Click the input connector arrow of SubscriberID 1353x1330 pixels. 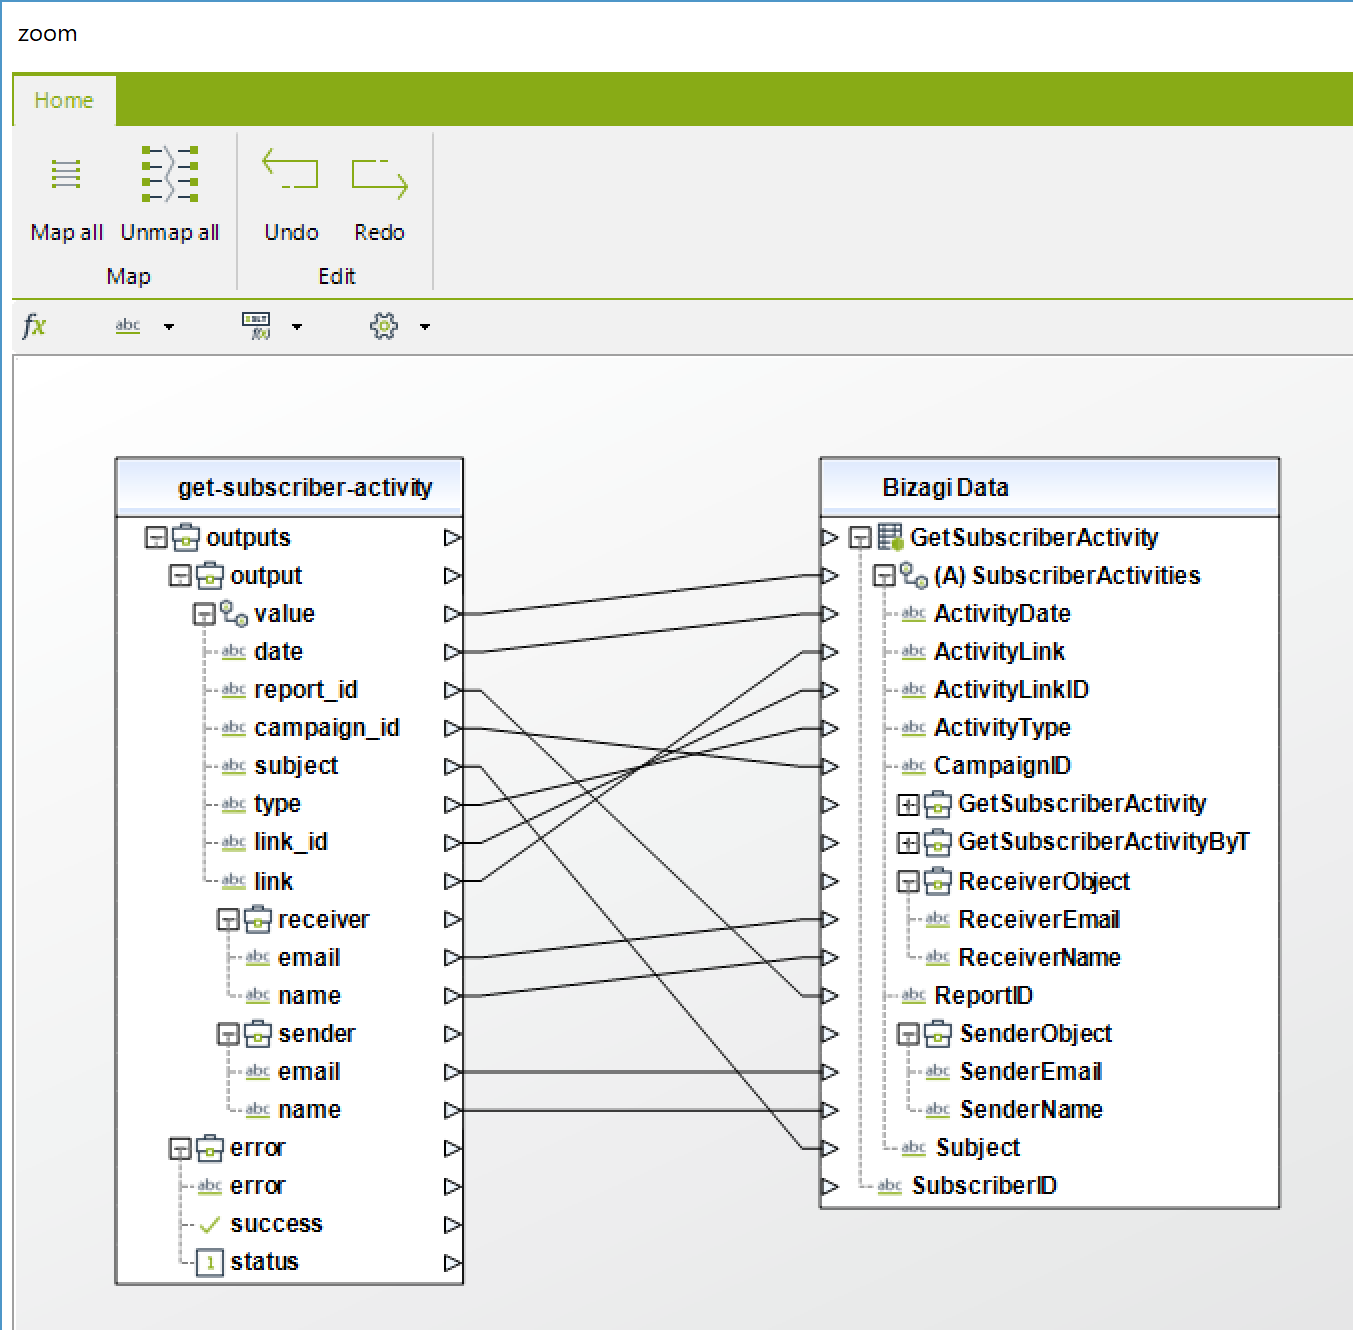click(x=829, y=1186)
